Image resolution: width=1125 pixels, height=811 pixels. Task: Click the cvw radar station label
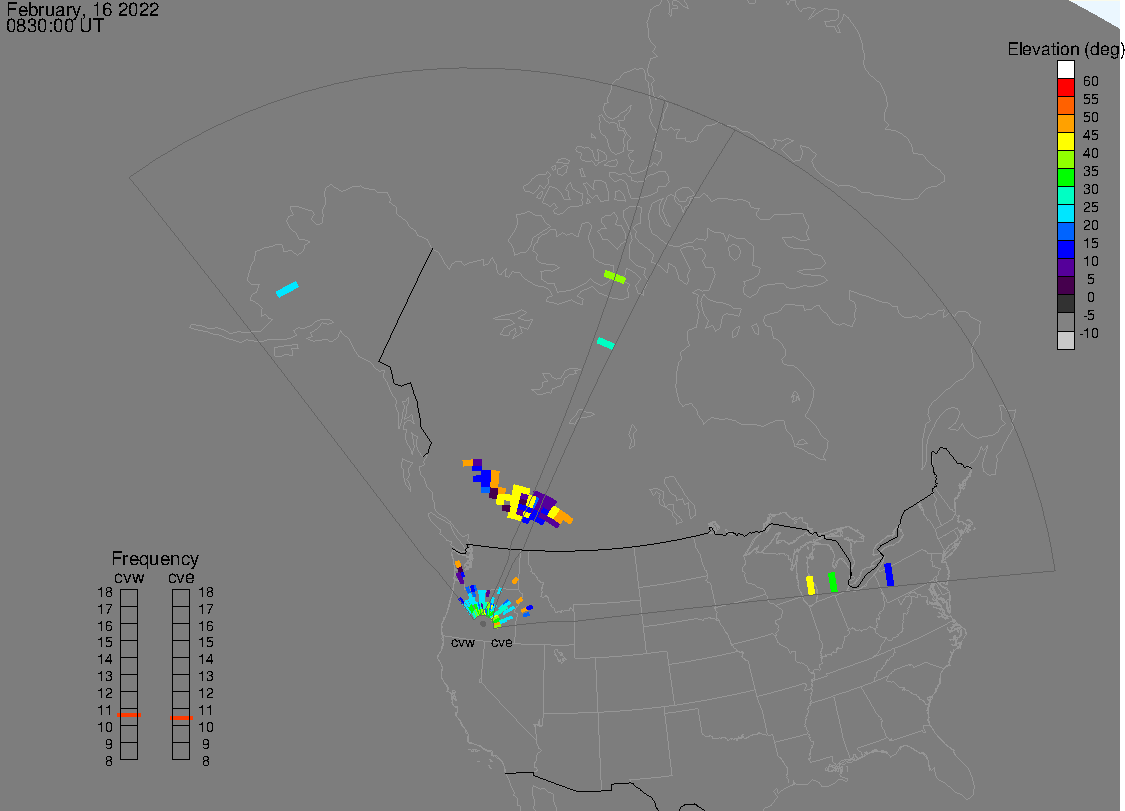pyautogui.click(x=462, y=643)
